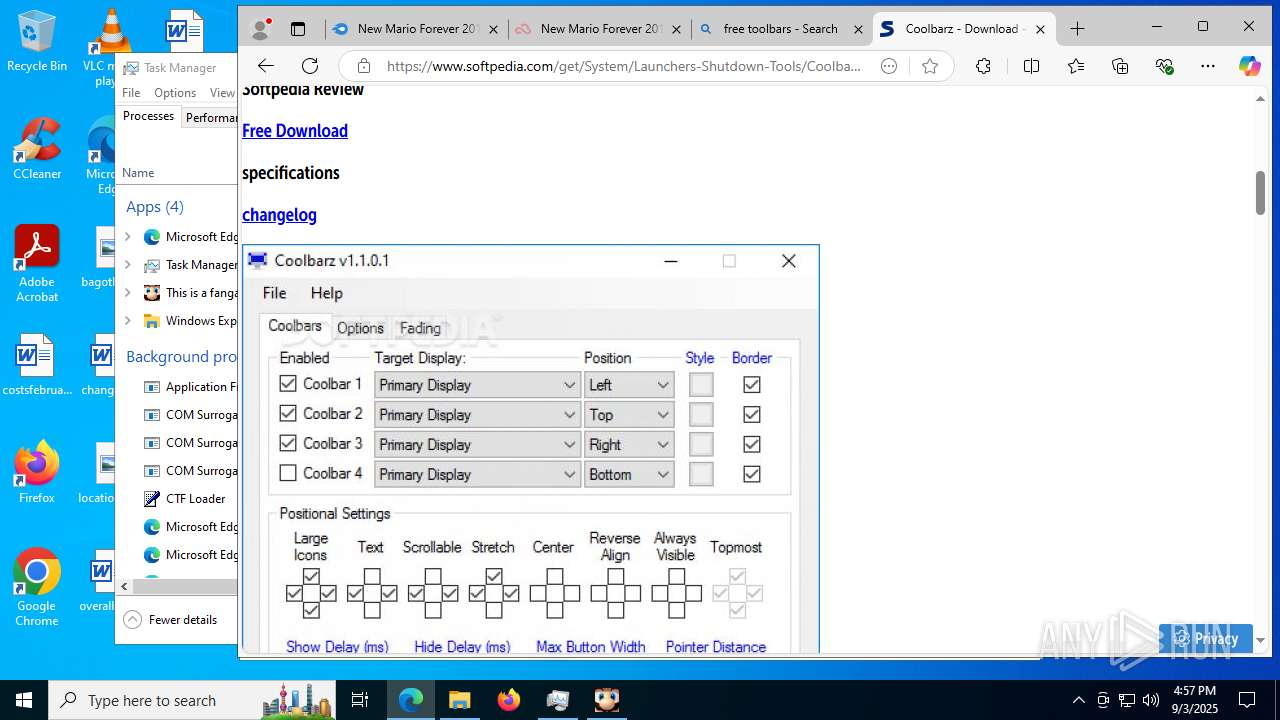Open File Explorer from the taskbar
Screen dimensions: 1280x720
pos(459,700)
